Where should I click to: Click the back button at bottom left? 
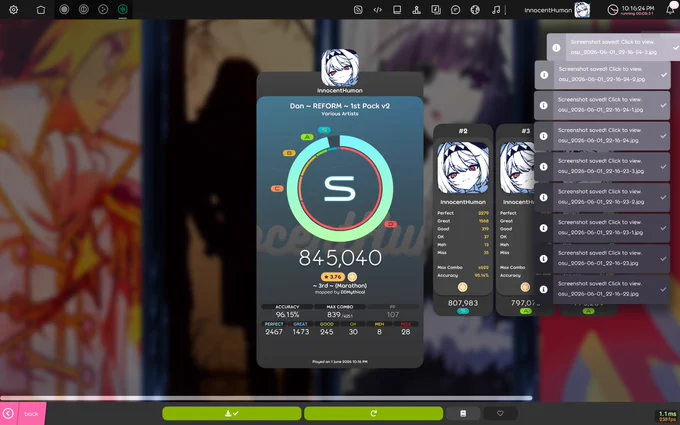23,413
